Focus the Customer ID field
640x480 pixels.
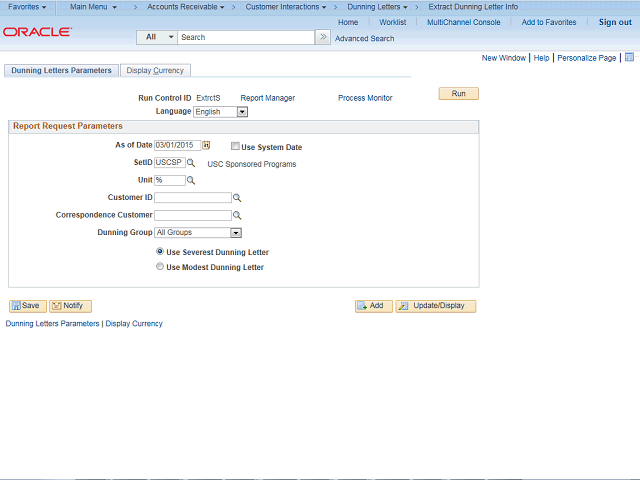point(193,198)
